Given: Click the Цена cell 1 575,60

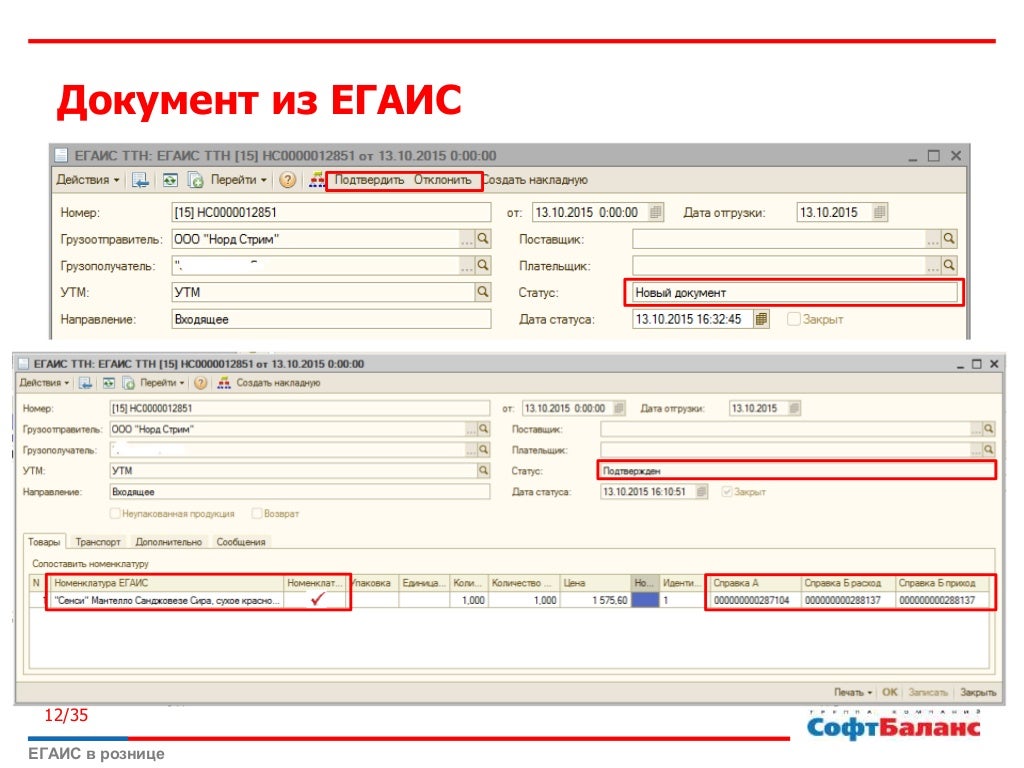Looking at the screenshot, I should [595, 600].
